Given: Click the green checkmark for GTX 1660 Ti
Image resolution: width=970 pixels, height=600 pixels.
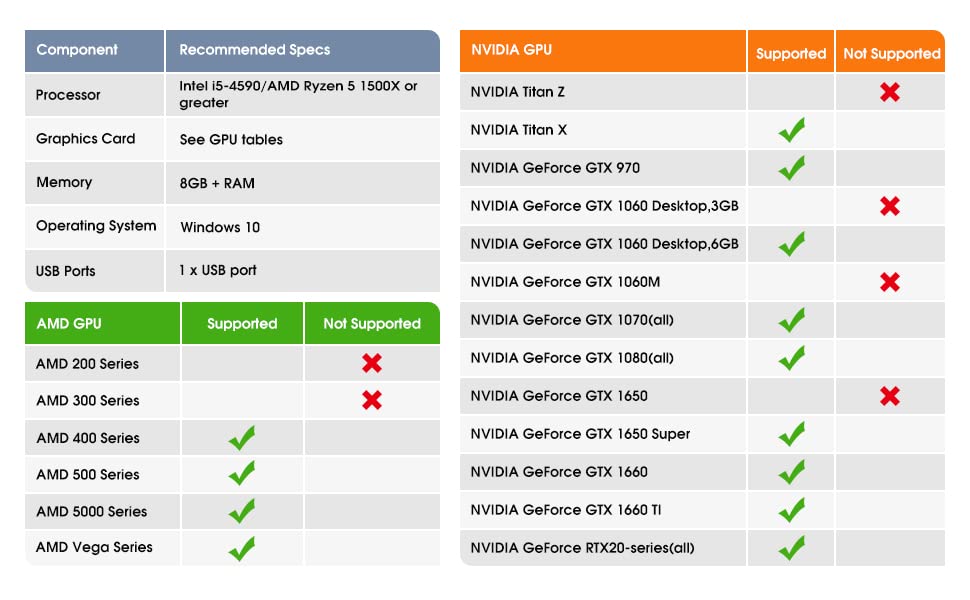Looking at the screenshot, I should (x=791, y=510).
